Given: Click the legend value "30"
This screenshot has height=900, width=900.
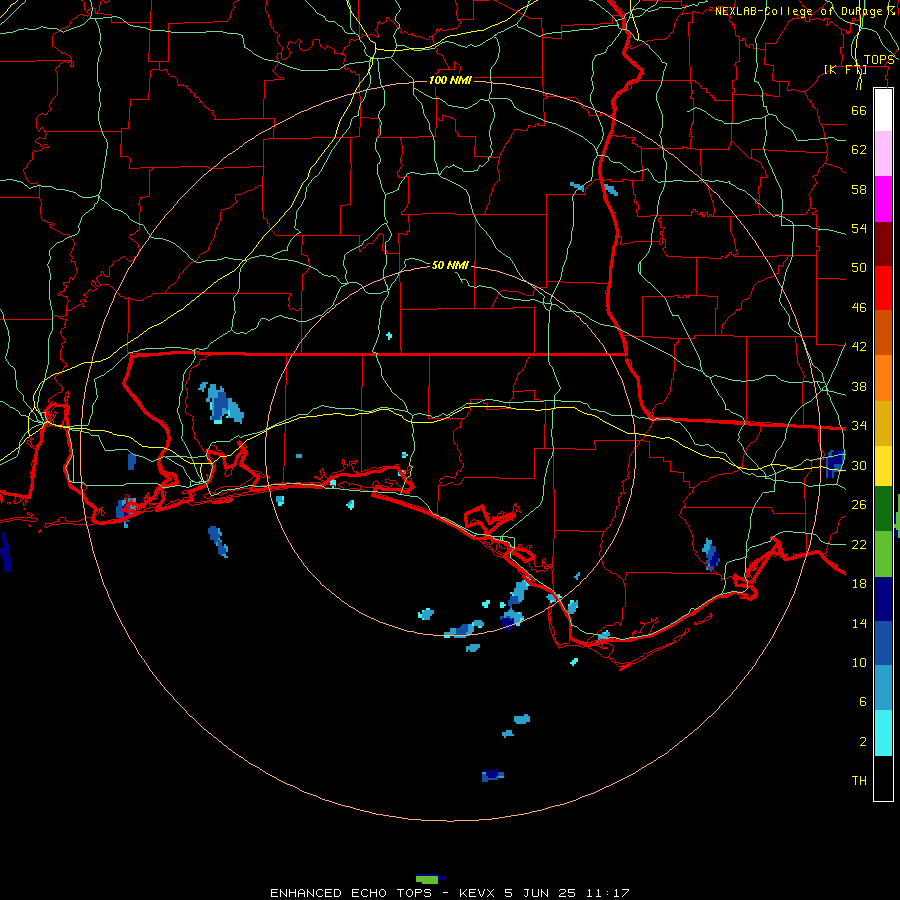Looking at the screenshot, I should pyautogui.click(x=859, y=465).
